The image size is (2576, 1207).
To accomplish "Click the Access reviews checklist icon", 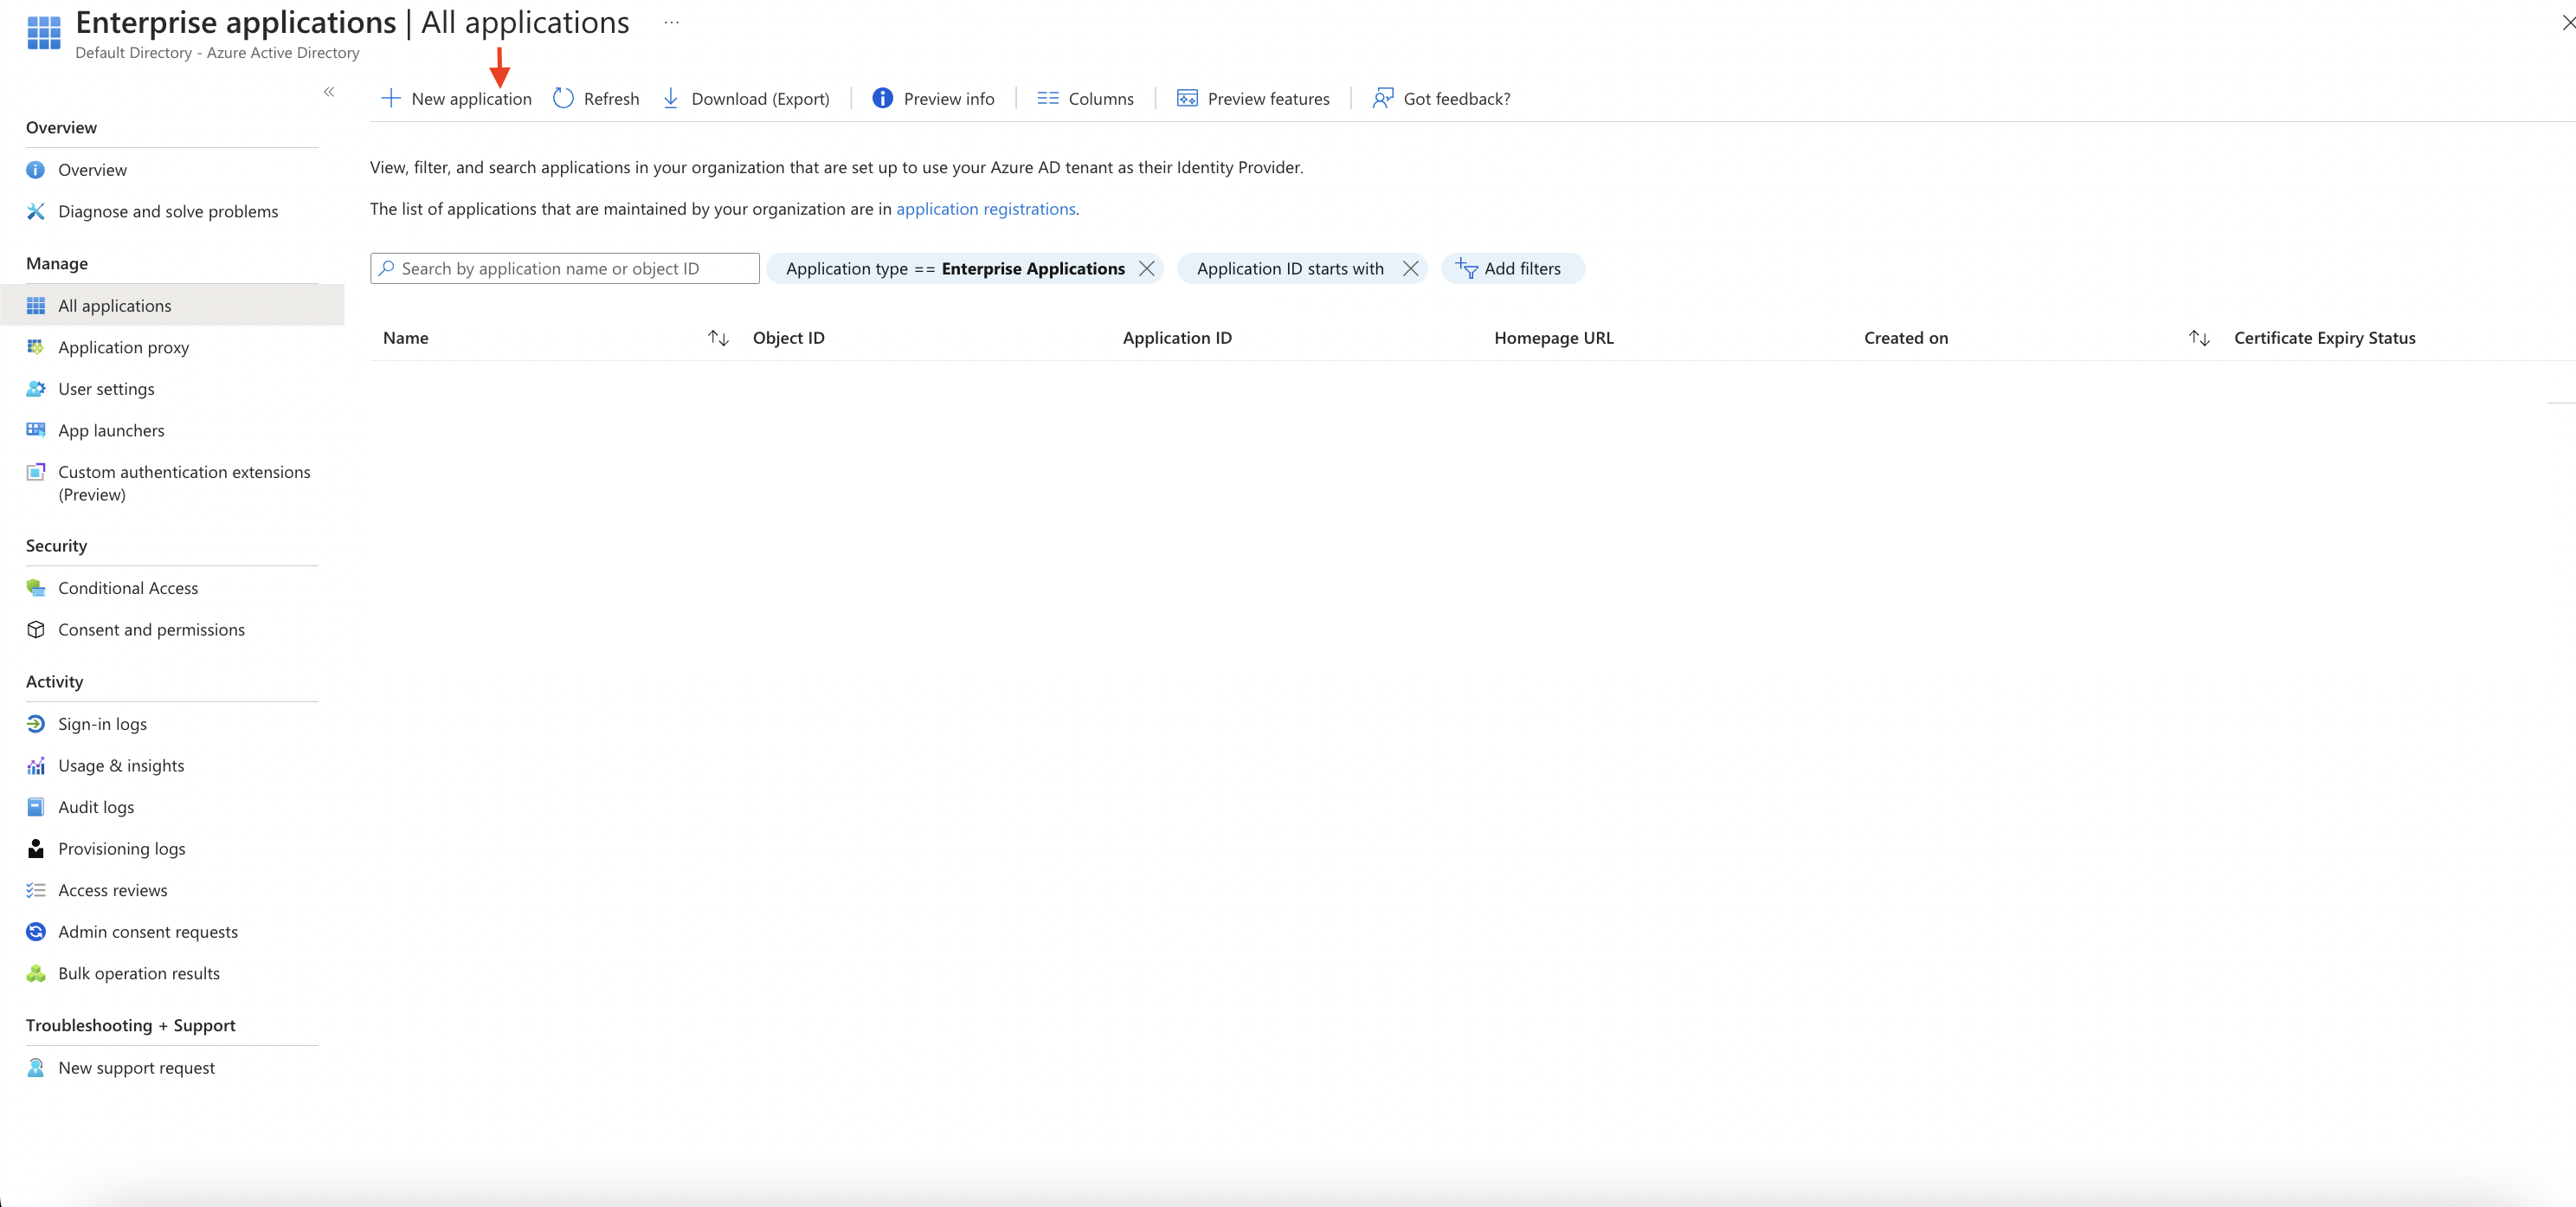I will click(36, 890).
